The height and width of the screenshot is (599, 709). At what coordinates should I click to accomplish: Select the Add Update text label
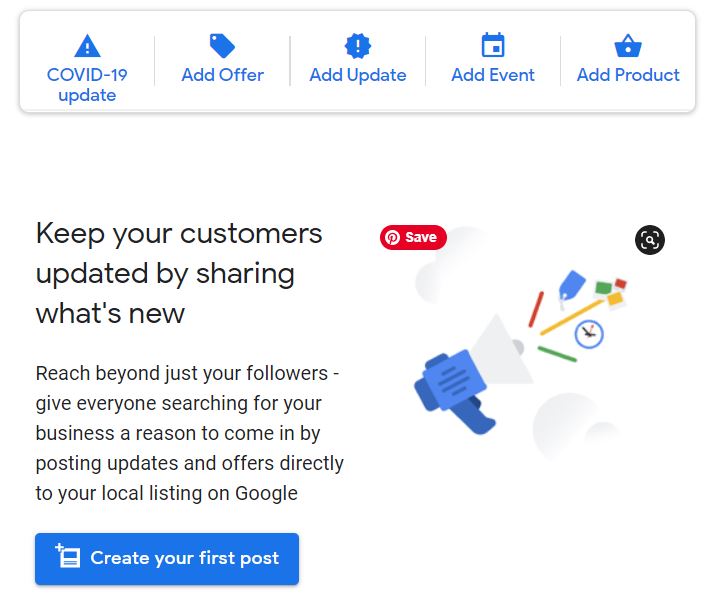357,75
